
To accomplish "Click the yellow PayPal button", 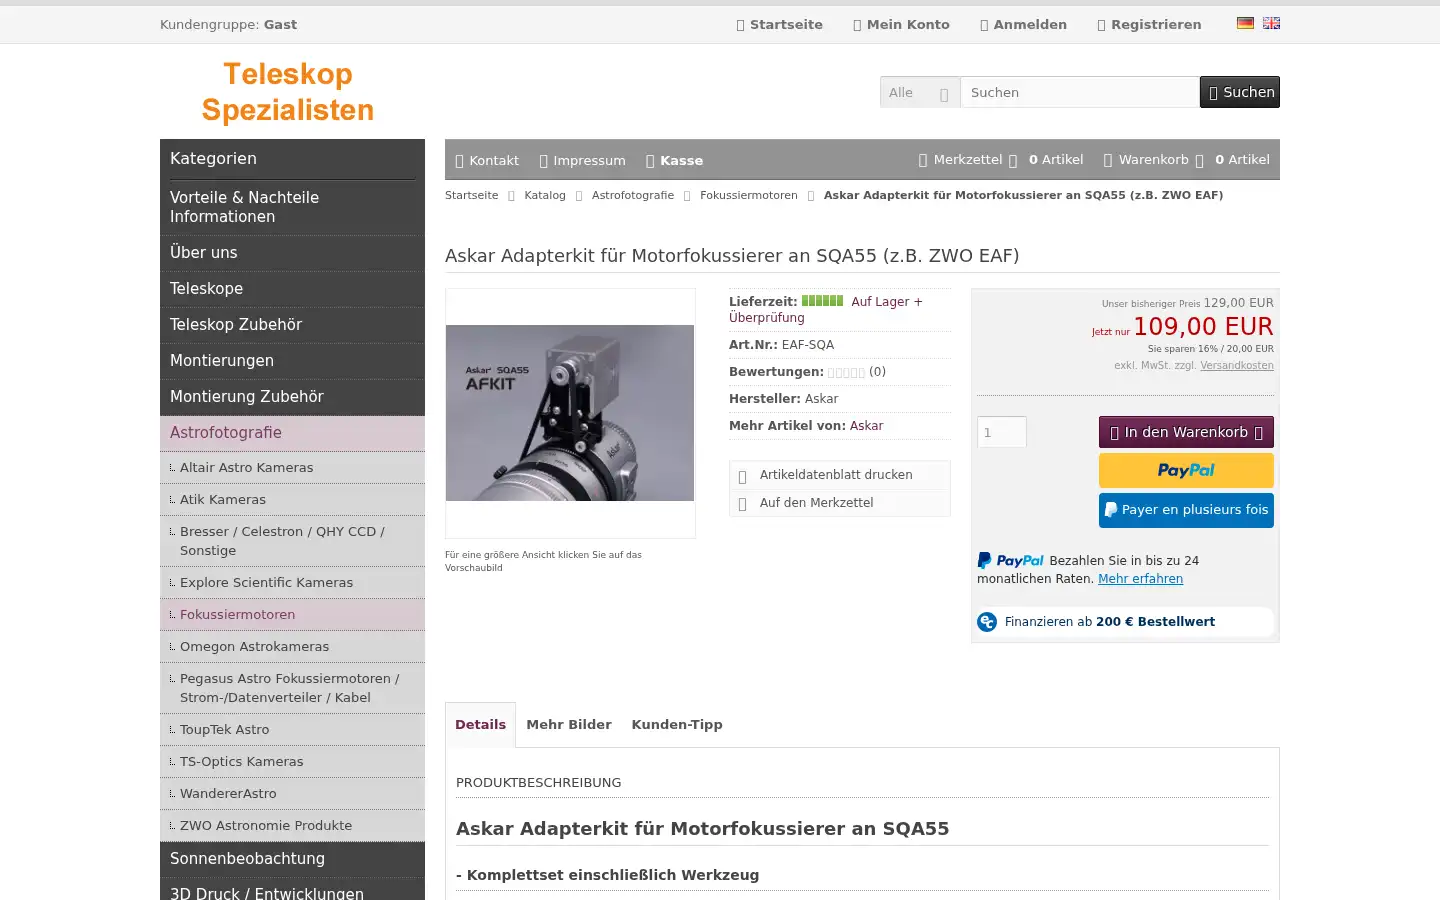I will [1186, 470].
